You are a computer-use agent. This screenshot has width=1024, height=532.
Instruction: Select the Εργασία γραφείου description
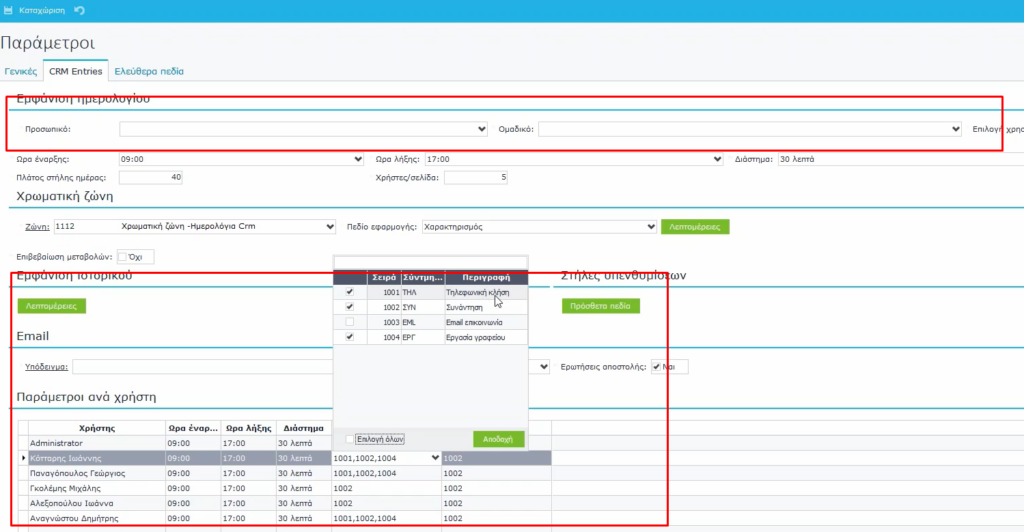click(x=475, y=337)
